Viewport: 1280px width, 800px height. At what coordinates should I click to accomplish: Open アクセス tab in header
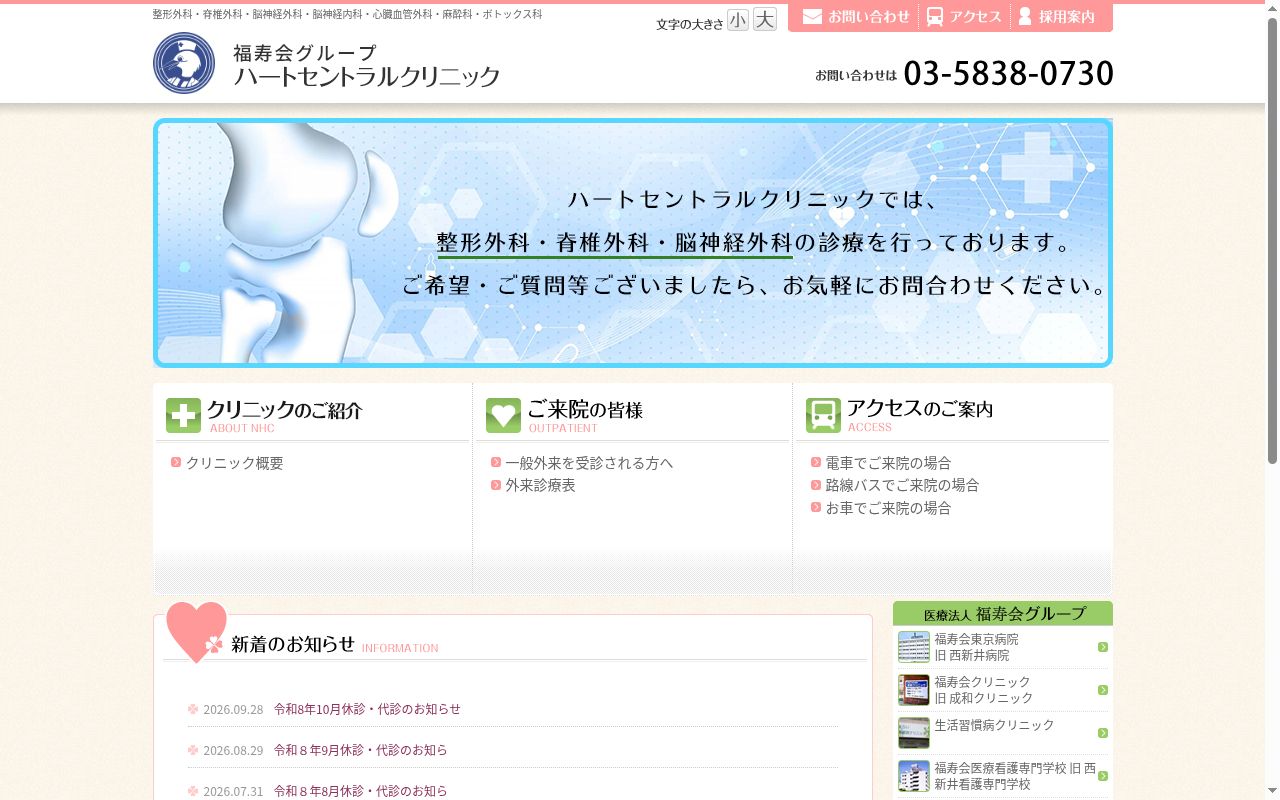click(964, 17)
